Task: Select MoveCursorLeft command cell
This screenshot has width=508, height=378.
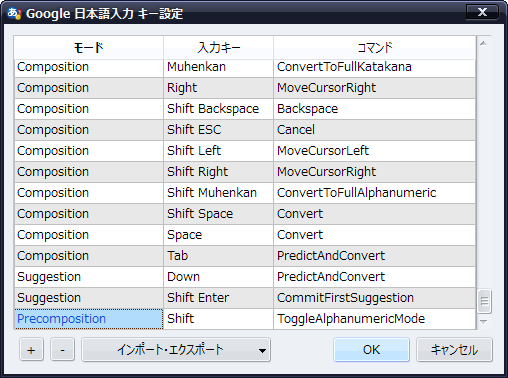Action: 375,151
